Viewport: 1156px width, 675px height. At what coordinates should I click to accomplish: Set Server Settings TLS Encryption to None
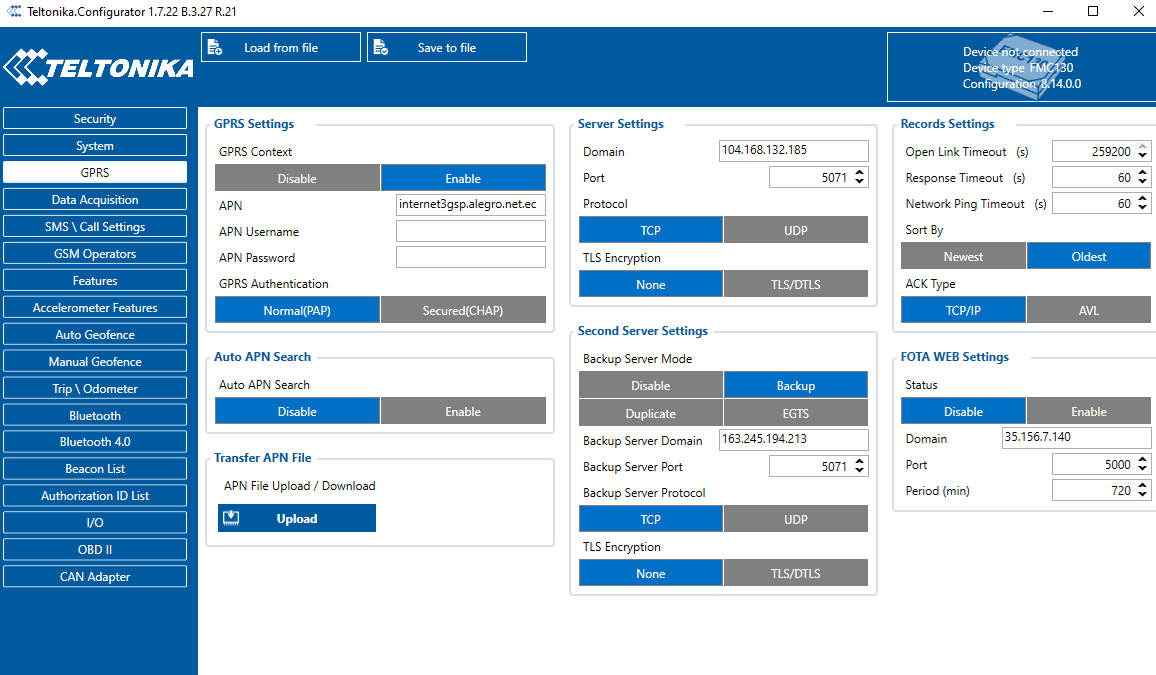(x=650, y=284)
